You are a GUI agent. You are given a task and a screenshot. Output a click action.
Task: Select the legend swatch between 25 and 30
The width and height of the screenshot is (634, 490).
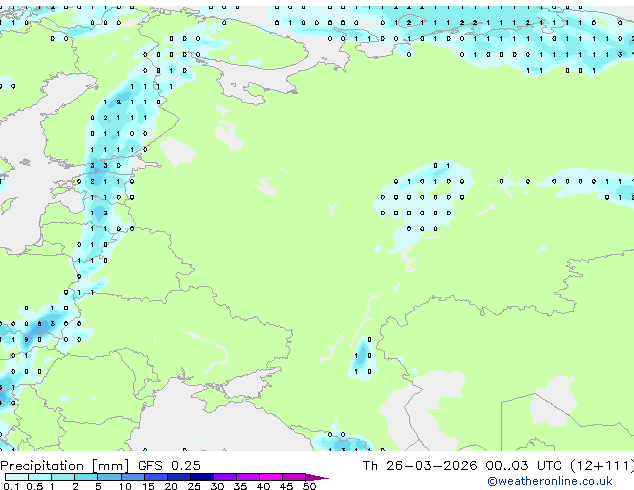pos(201,477)
